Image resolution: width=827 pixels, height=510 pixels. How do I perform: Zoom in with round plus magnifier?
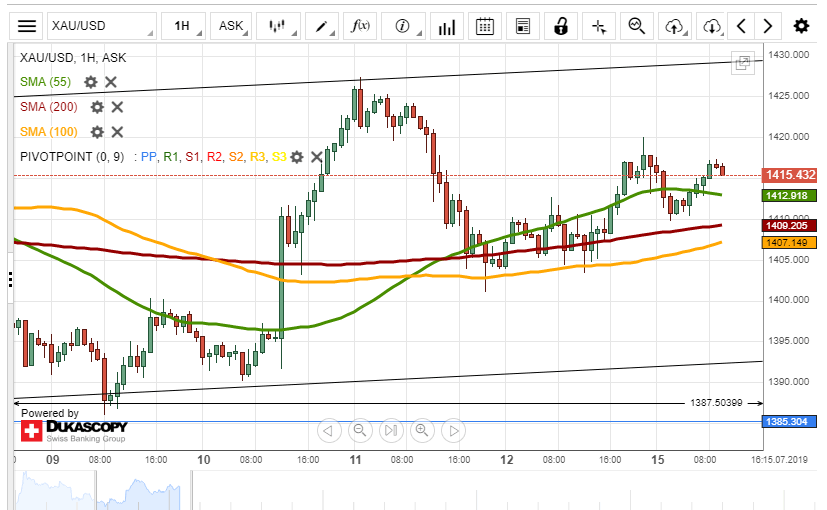(422, 431)
